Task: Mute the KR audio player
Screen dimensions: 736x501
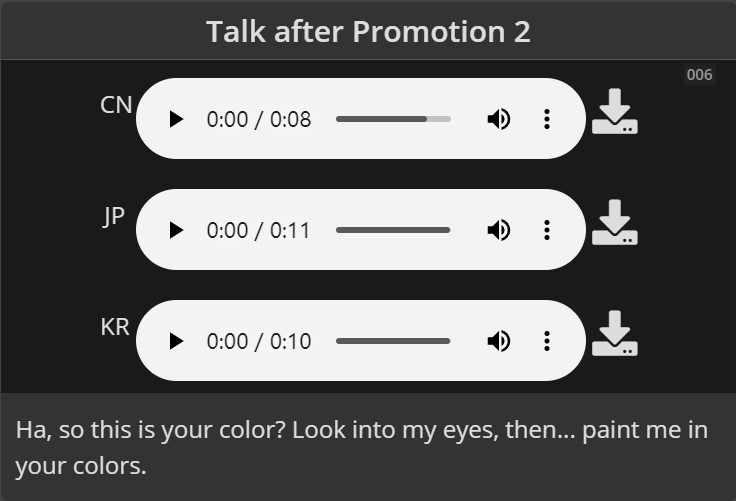Action: (499, 341)
